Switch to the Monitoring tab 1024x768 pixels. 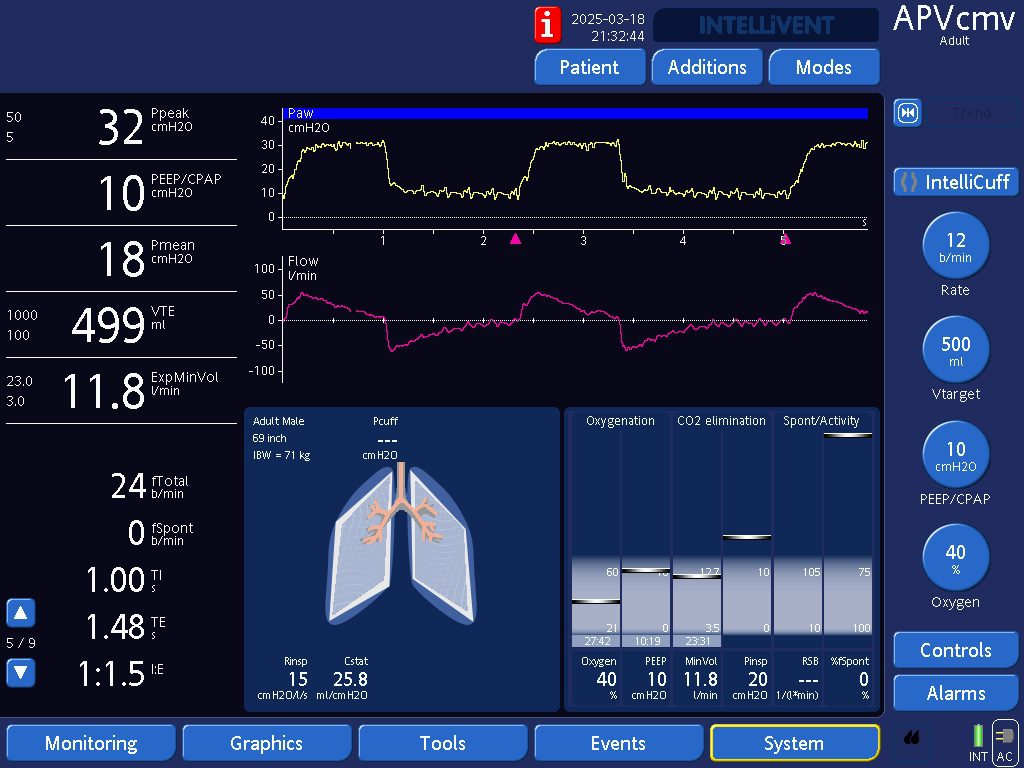coord(91,743)
